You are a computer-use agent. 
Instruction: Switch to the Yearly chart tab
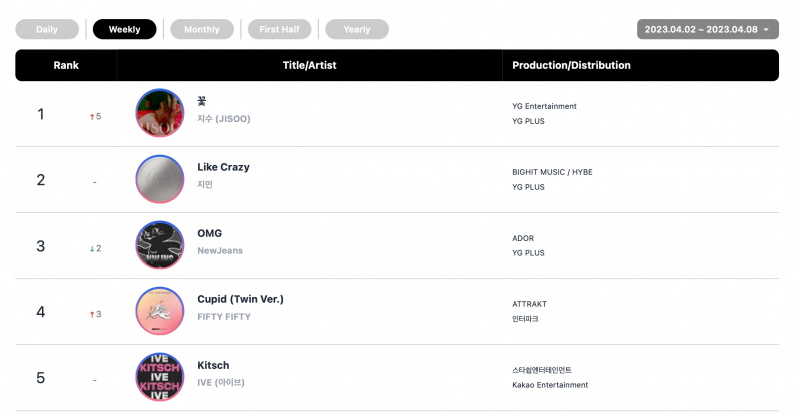coord(357,29)
